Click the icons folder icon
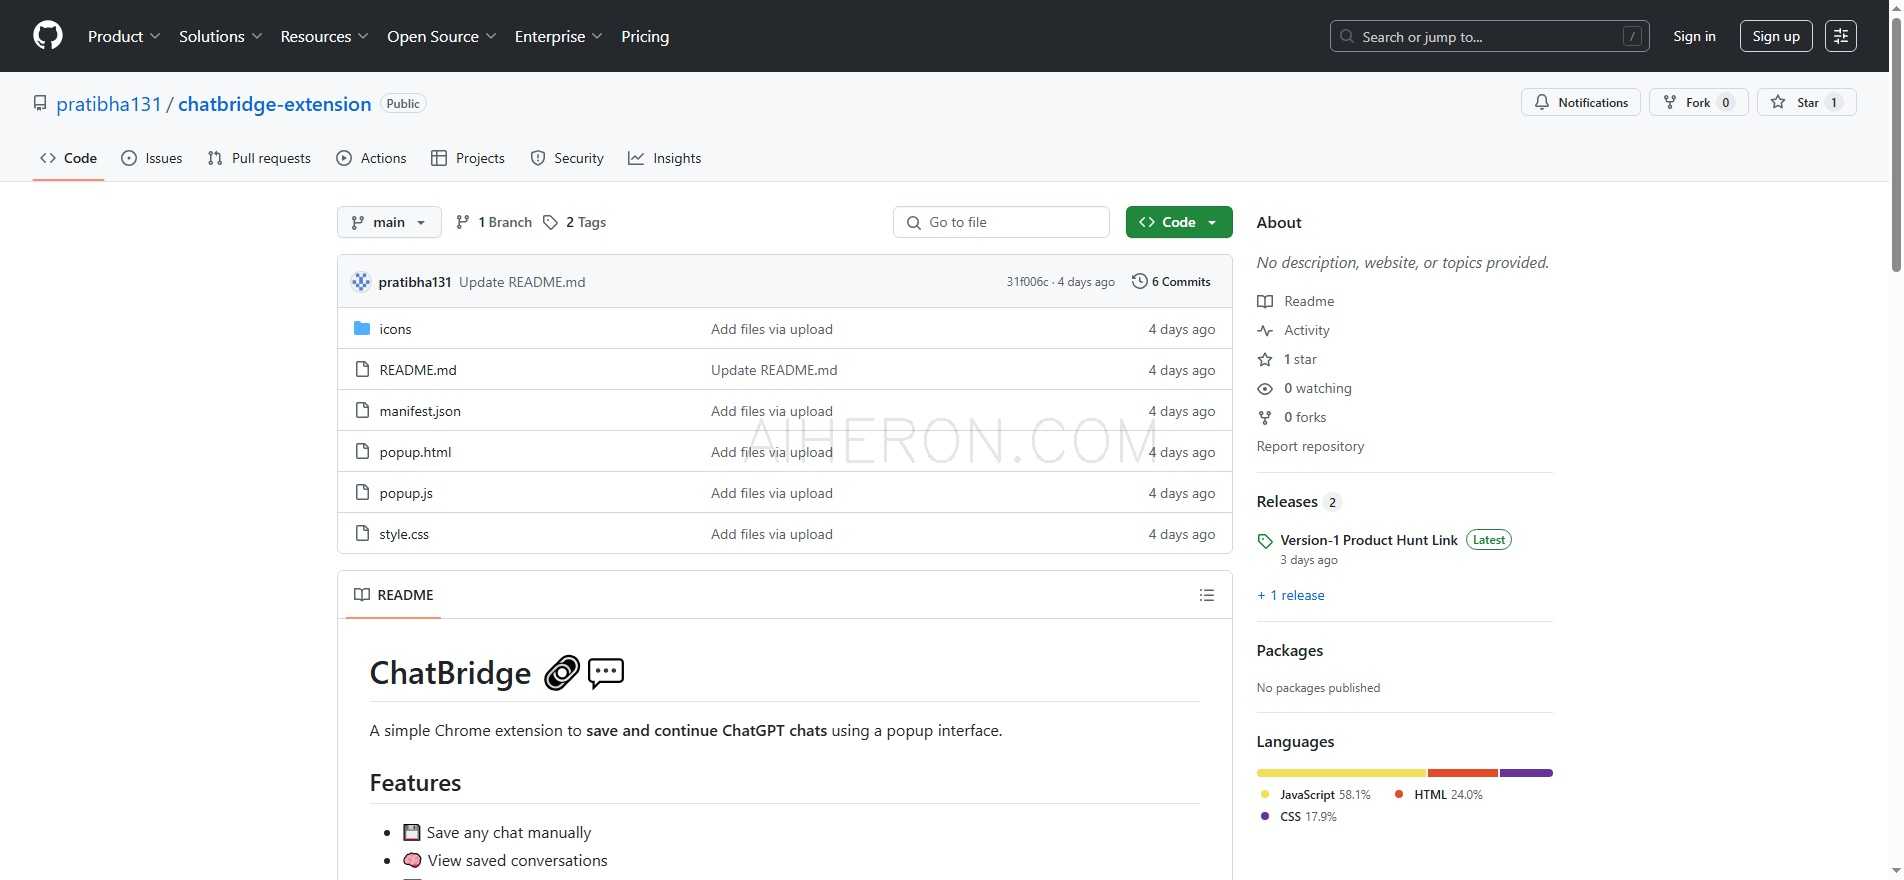This screenshot has width=1904, height=880. point(362,329)
